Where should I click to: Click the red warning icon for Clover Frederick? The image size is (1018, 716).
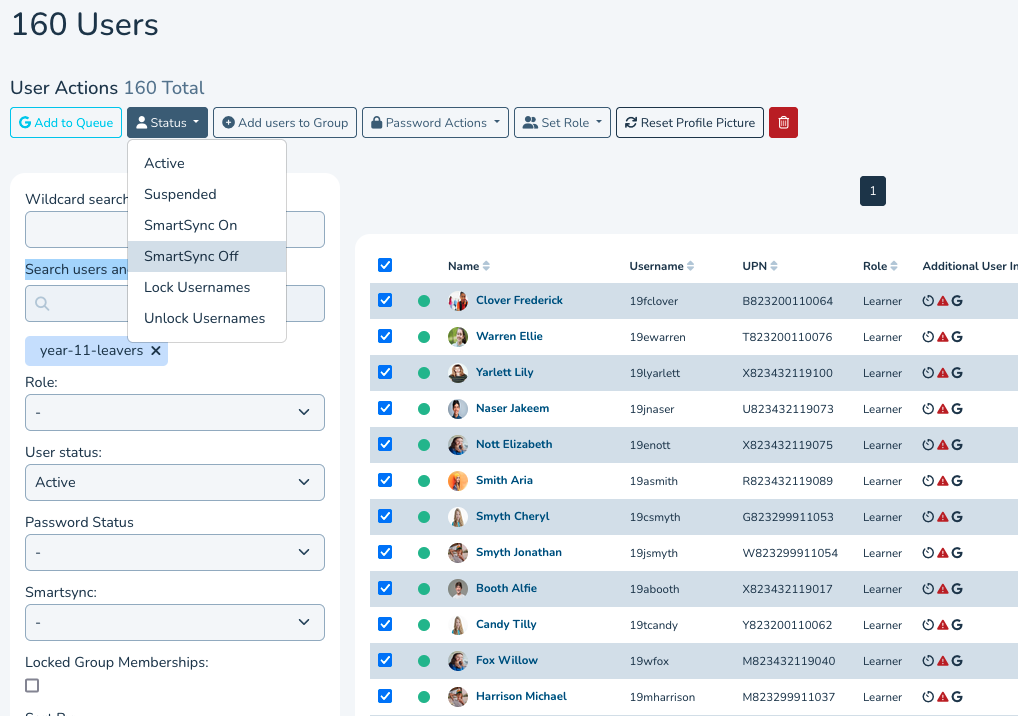(x=942, y=301)
